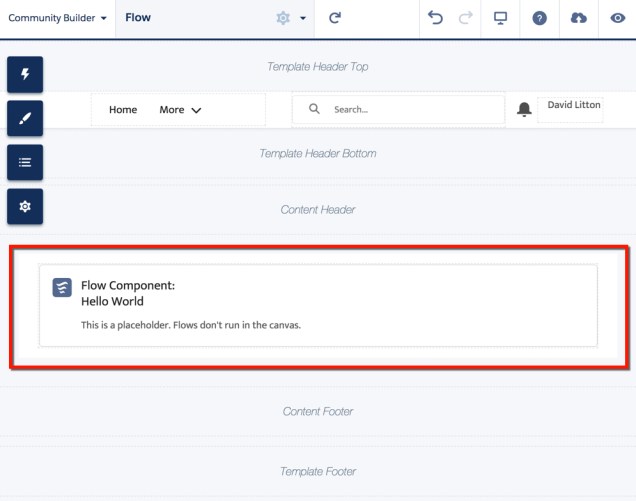Switch the desktop view mode icon
Image resolution: width=636 pixels, height=501 pixels.
point(501,18)
